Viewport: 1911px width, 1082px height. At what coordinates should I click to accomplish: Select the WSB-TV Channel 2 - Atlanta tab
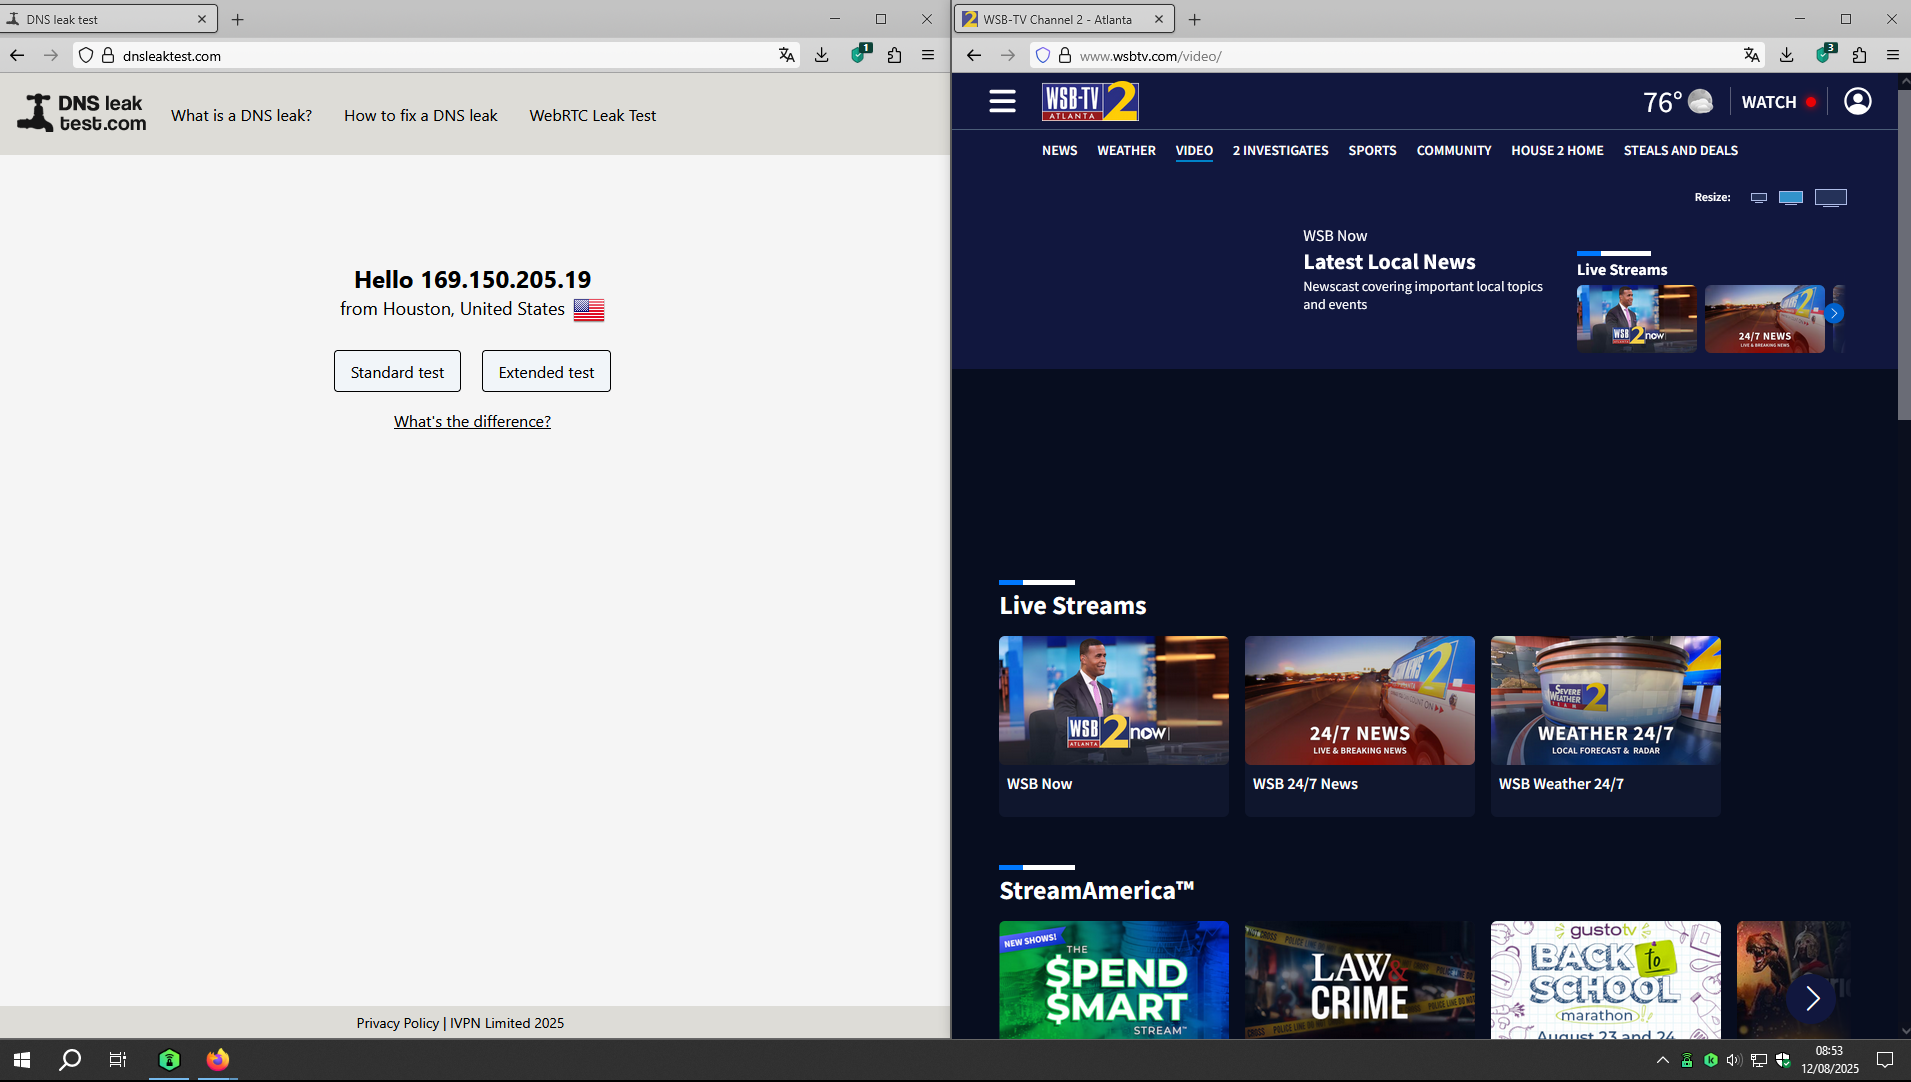1065,19
